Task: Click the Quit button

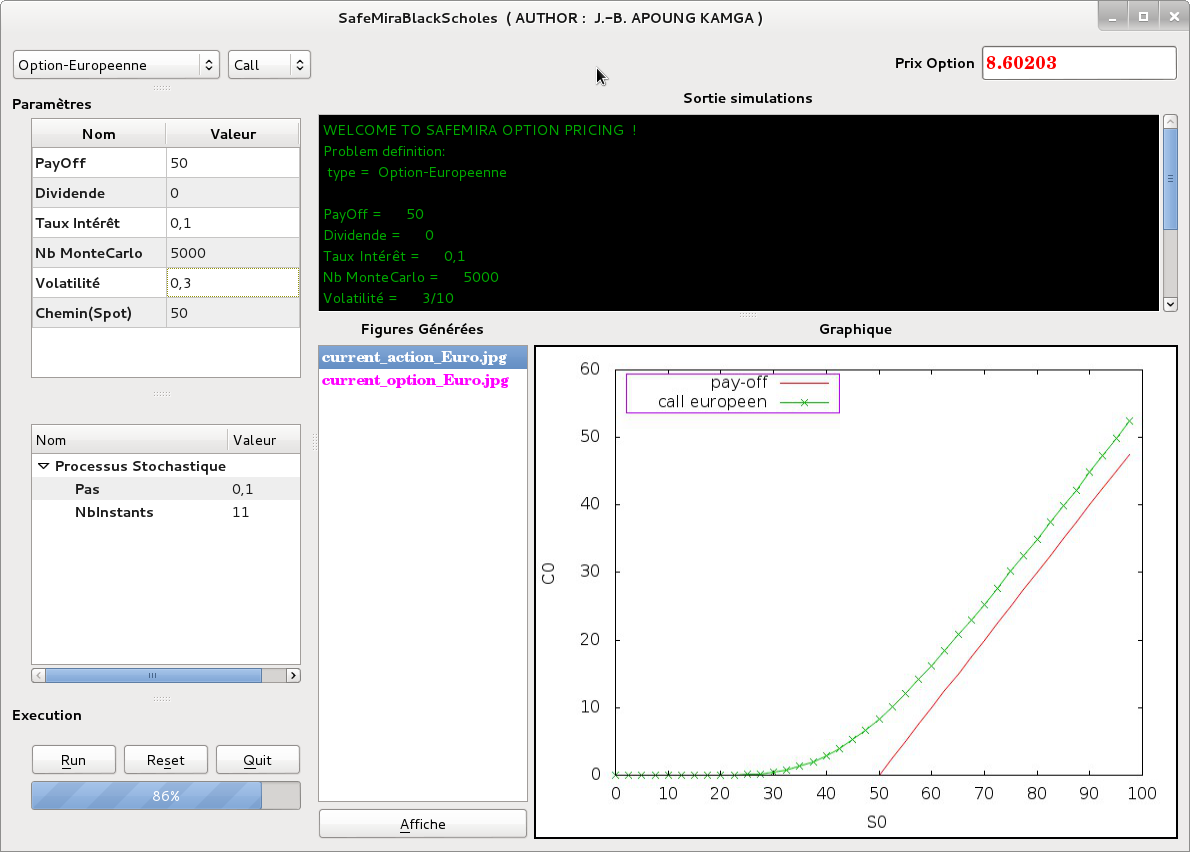Action: pos(258,760)
